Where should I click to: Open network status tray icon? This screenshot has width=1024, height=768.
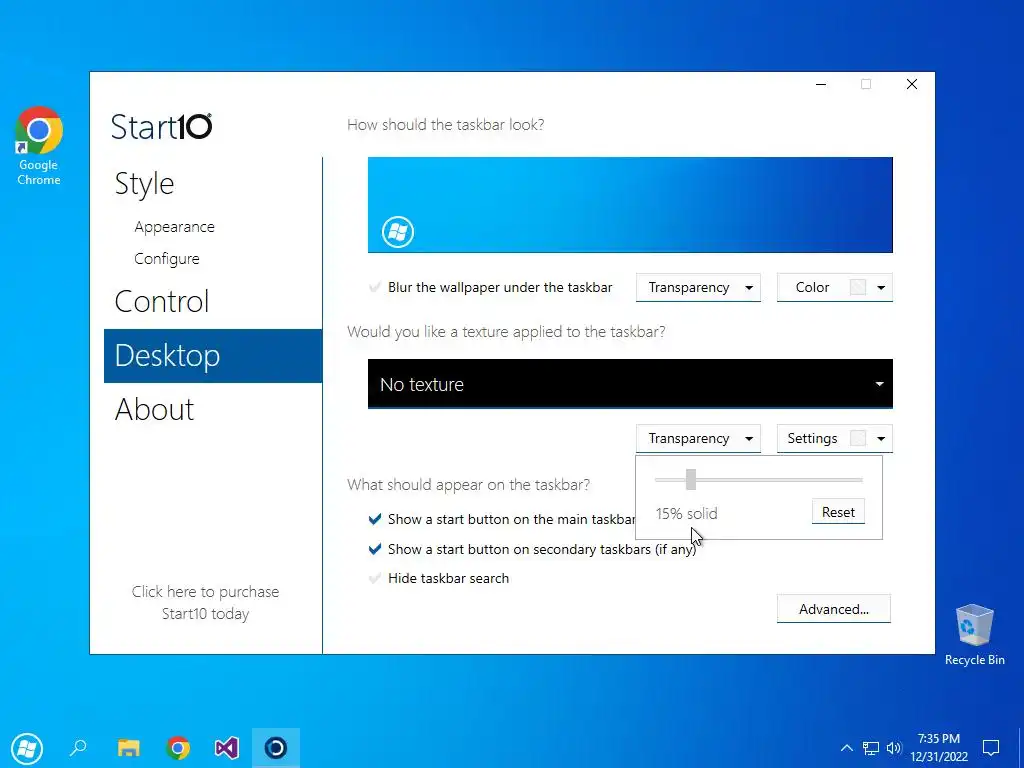[x=871, y=748]
